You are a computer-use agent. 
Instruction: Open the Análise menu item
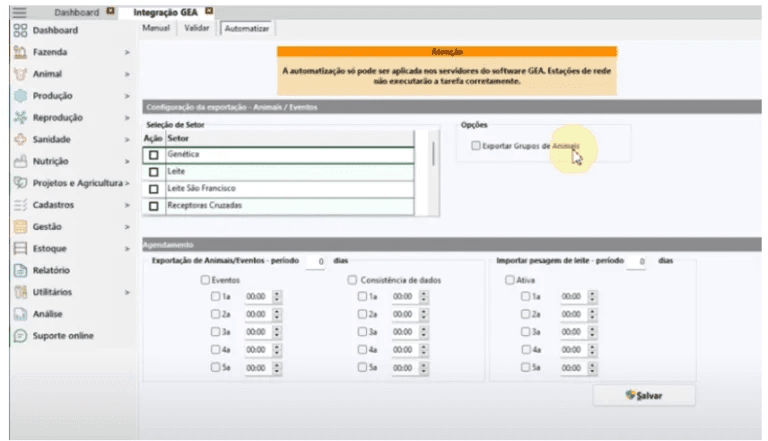[x=48, y=314]
